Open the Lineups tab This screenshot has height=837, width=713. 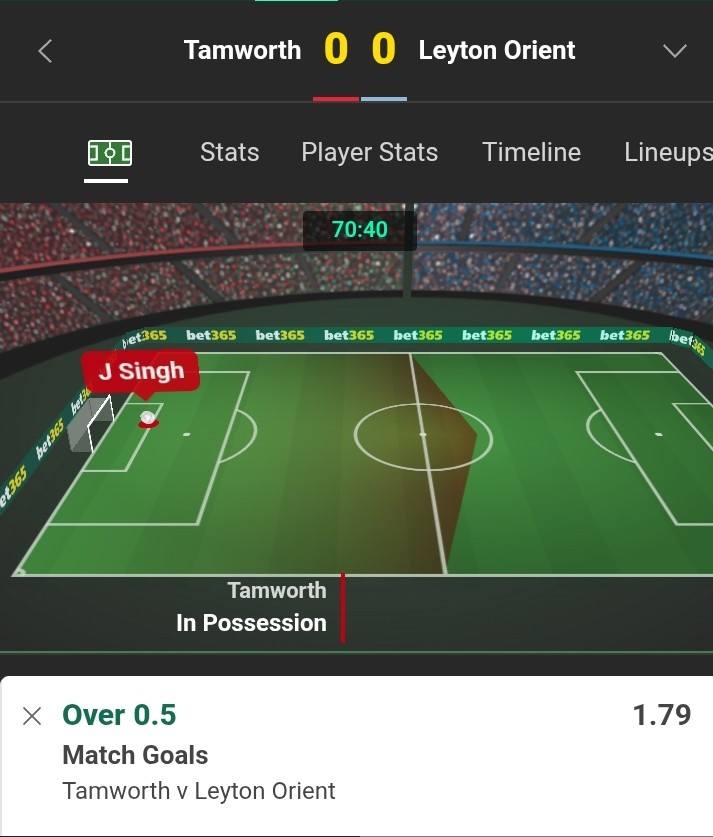(668, 153)
